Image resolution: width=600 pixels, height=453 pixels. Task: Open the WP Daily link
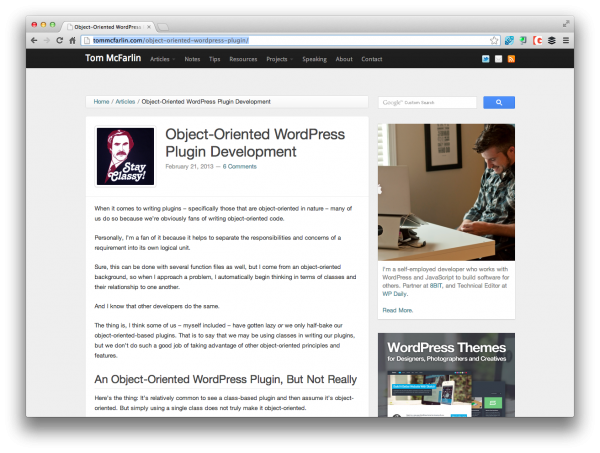395,294
